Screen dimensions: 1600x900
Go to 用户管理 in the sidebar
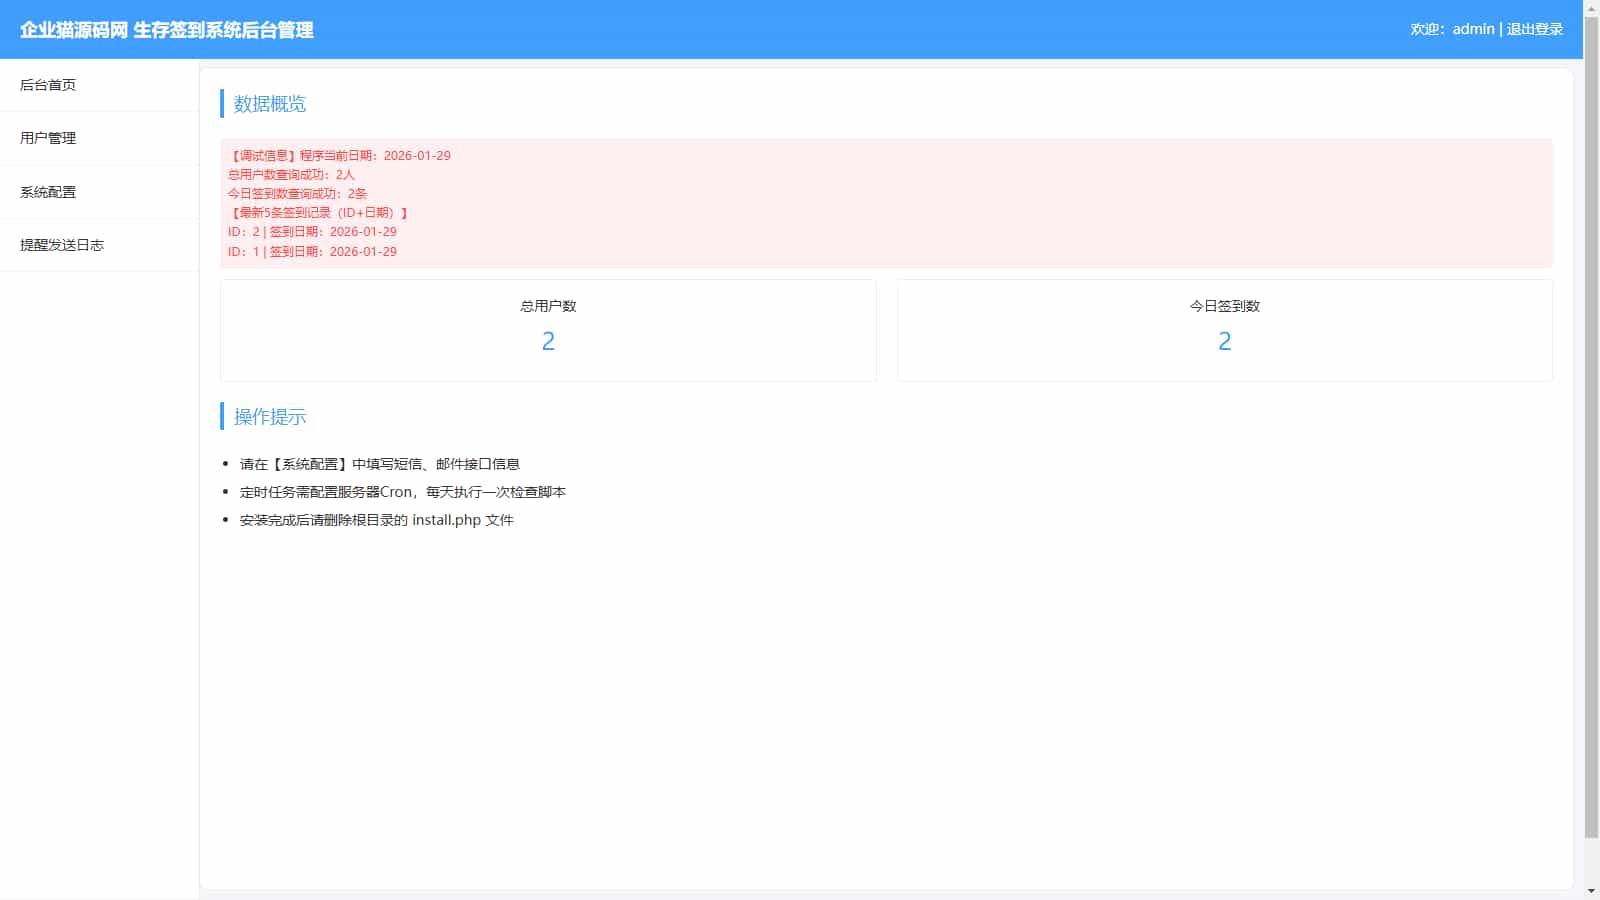coord(48,138)
